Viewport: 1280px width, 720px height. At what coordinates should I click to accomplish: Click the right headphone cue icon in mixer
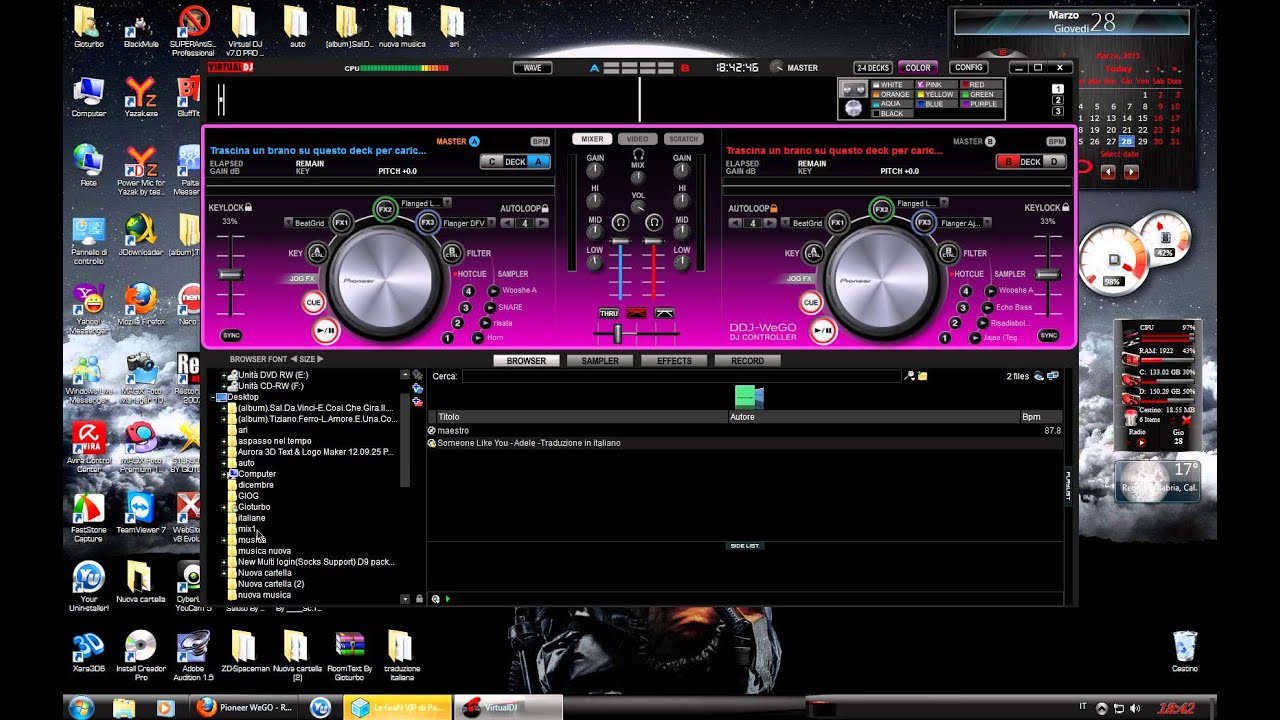pos(654,222)
